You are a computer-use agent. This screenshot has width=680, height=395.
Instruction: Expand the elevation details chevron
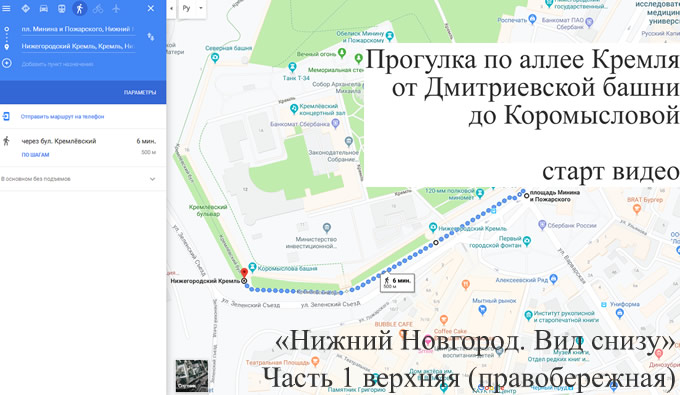pyautogui.click(x=152, y=179)
